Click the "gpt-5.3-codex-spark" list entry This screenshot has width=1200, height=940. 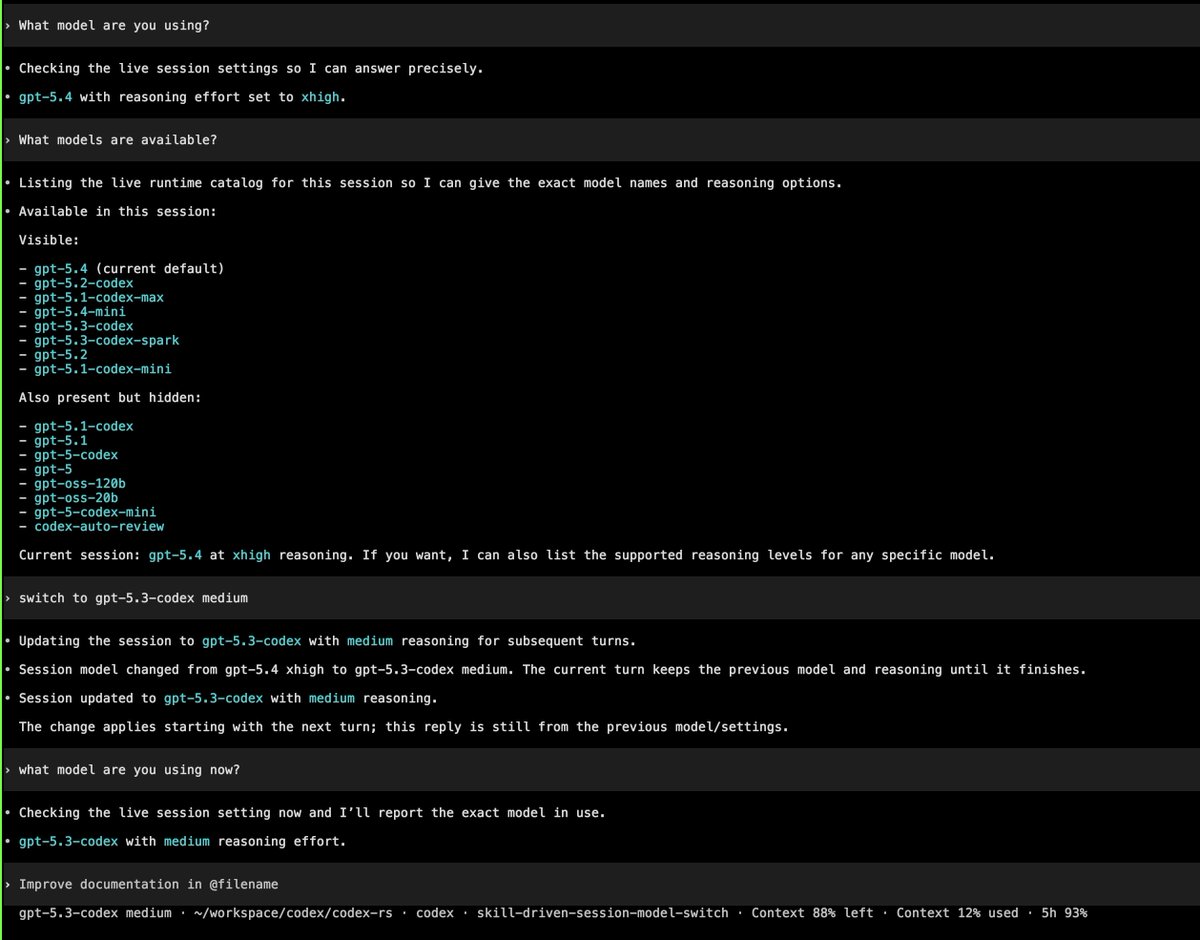point(107,340)
